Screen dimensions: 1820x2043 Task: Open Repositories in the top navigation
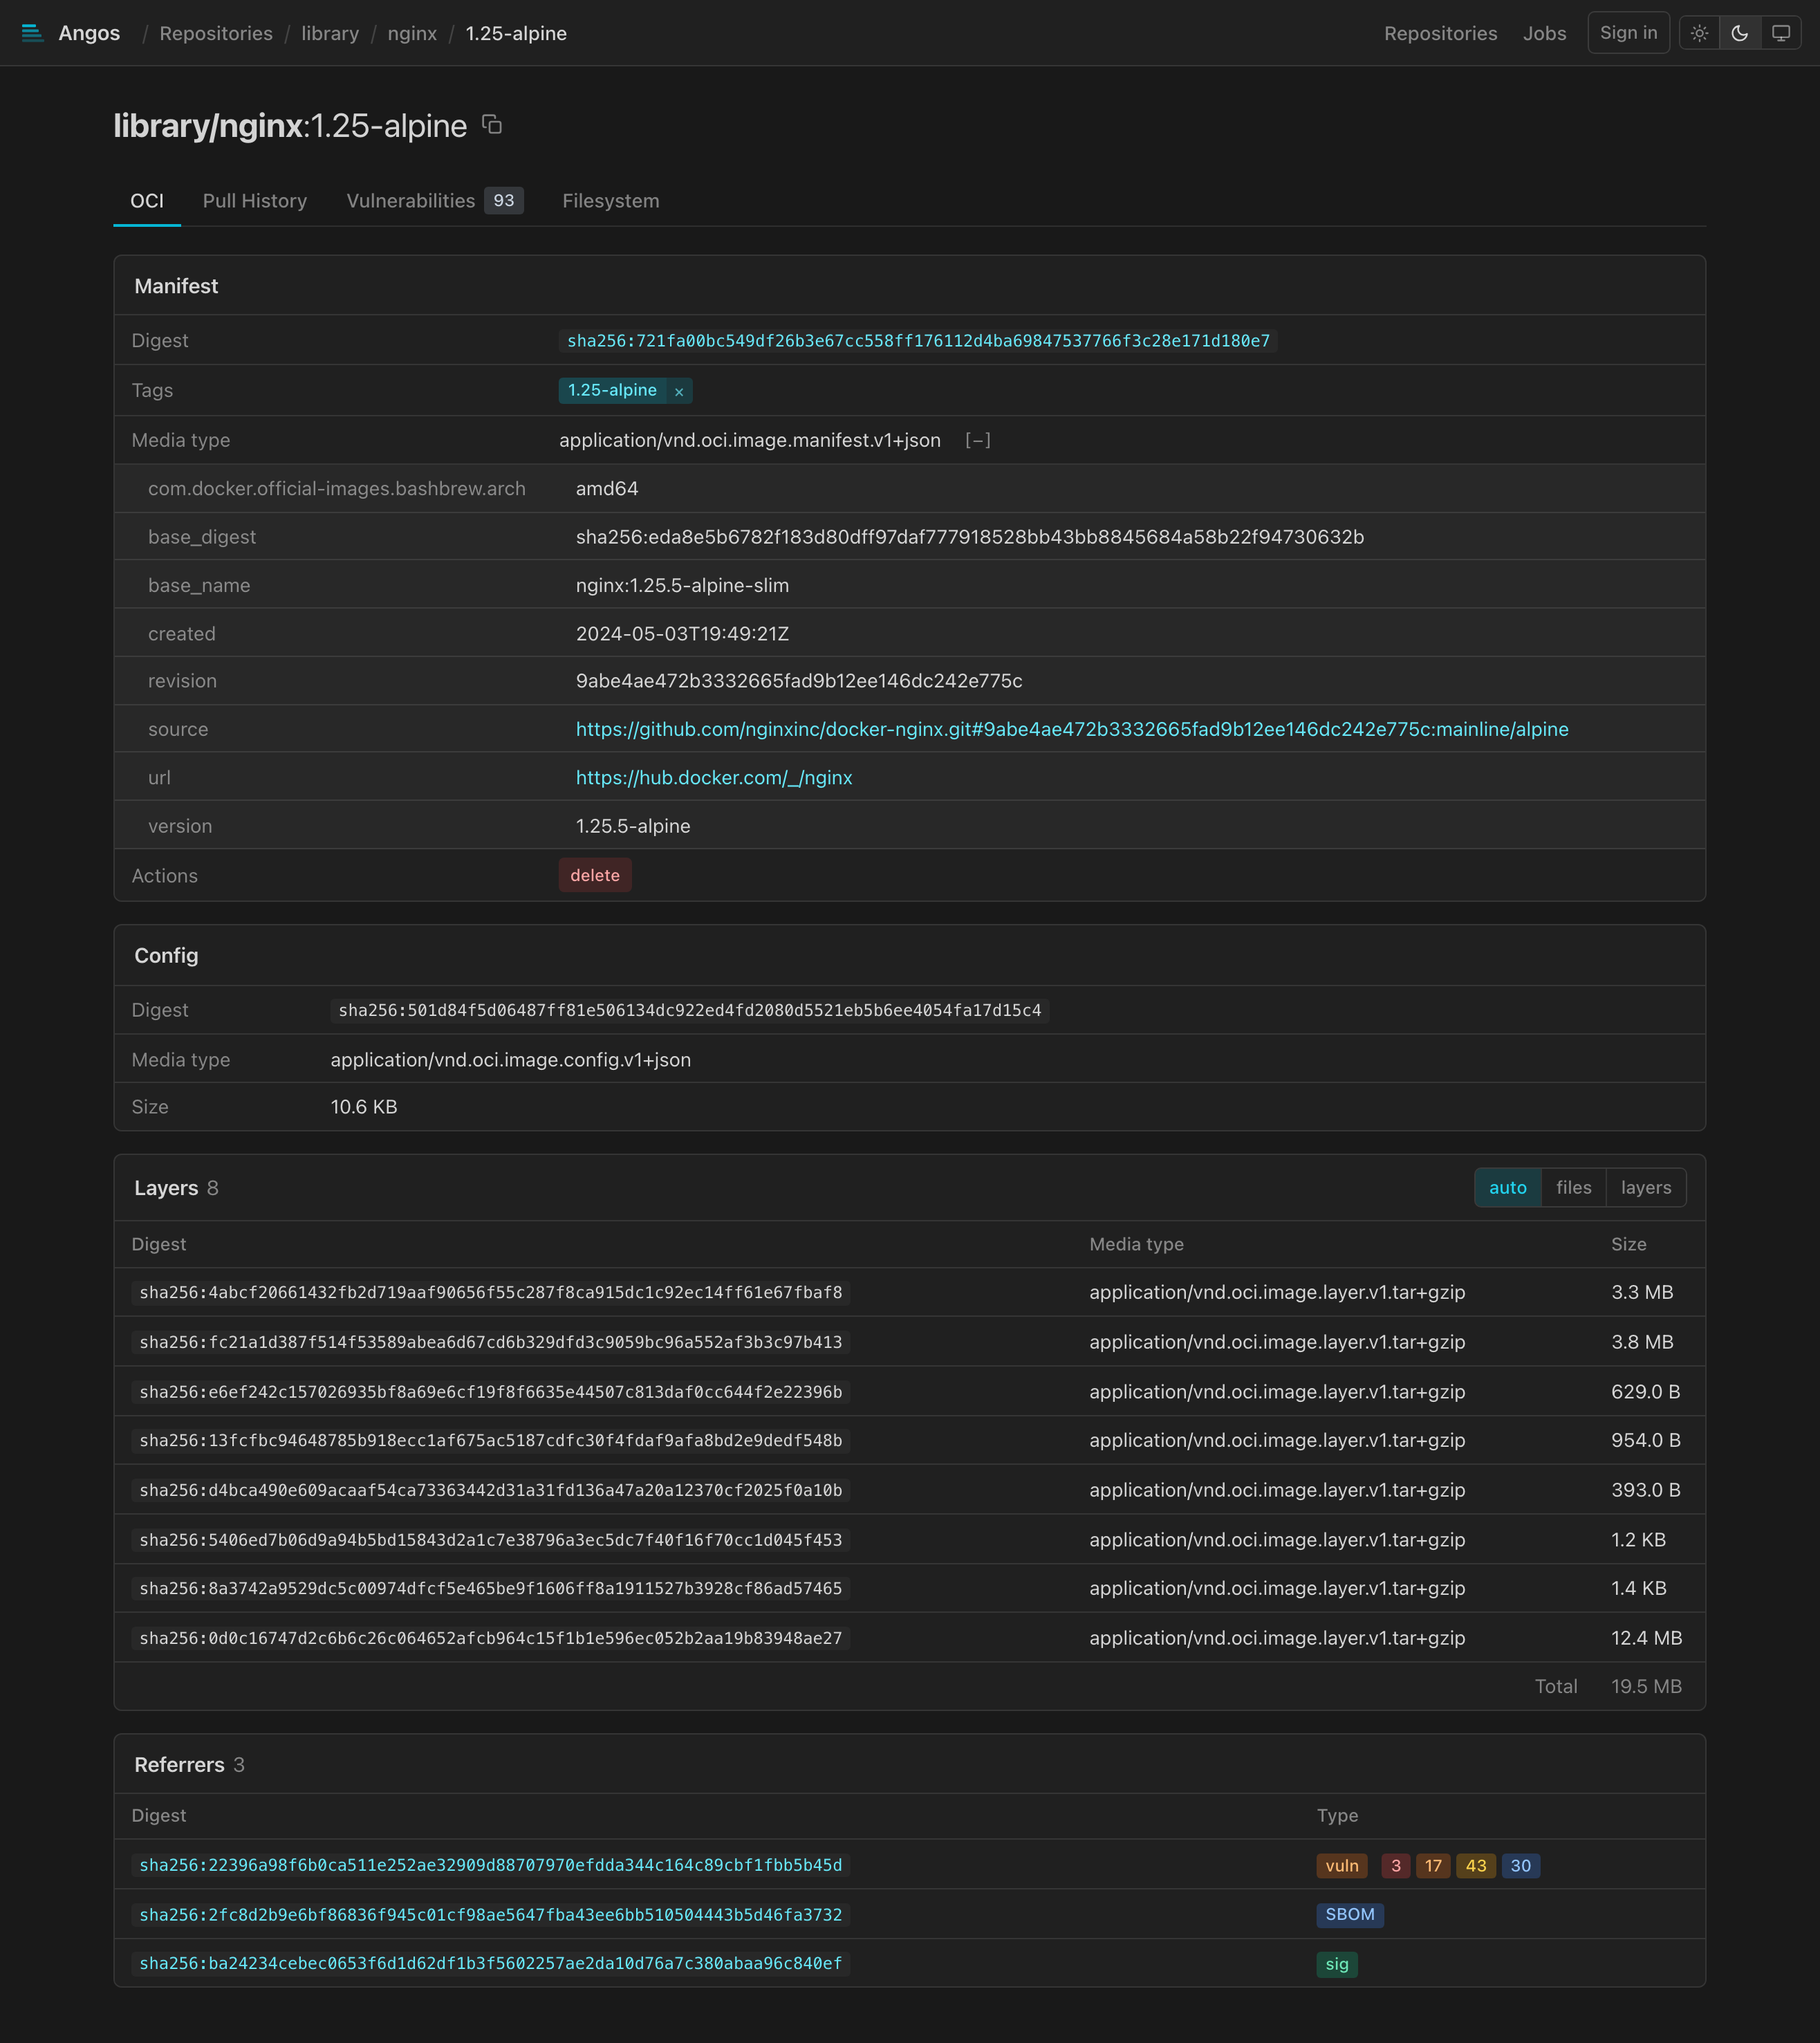(1441, 33)
